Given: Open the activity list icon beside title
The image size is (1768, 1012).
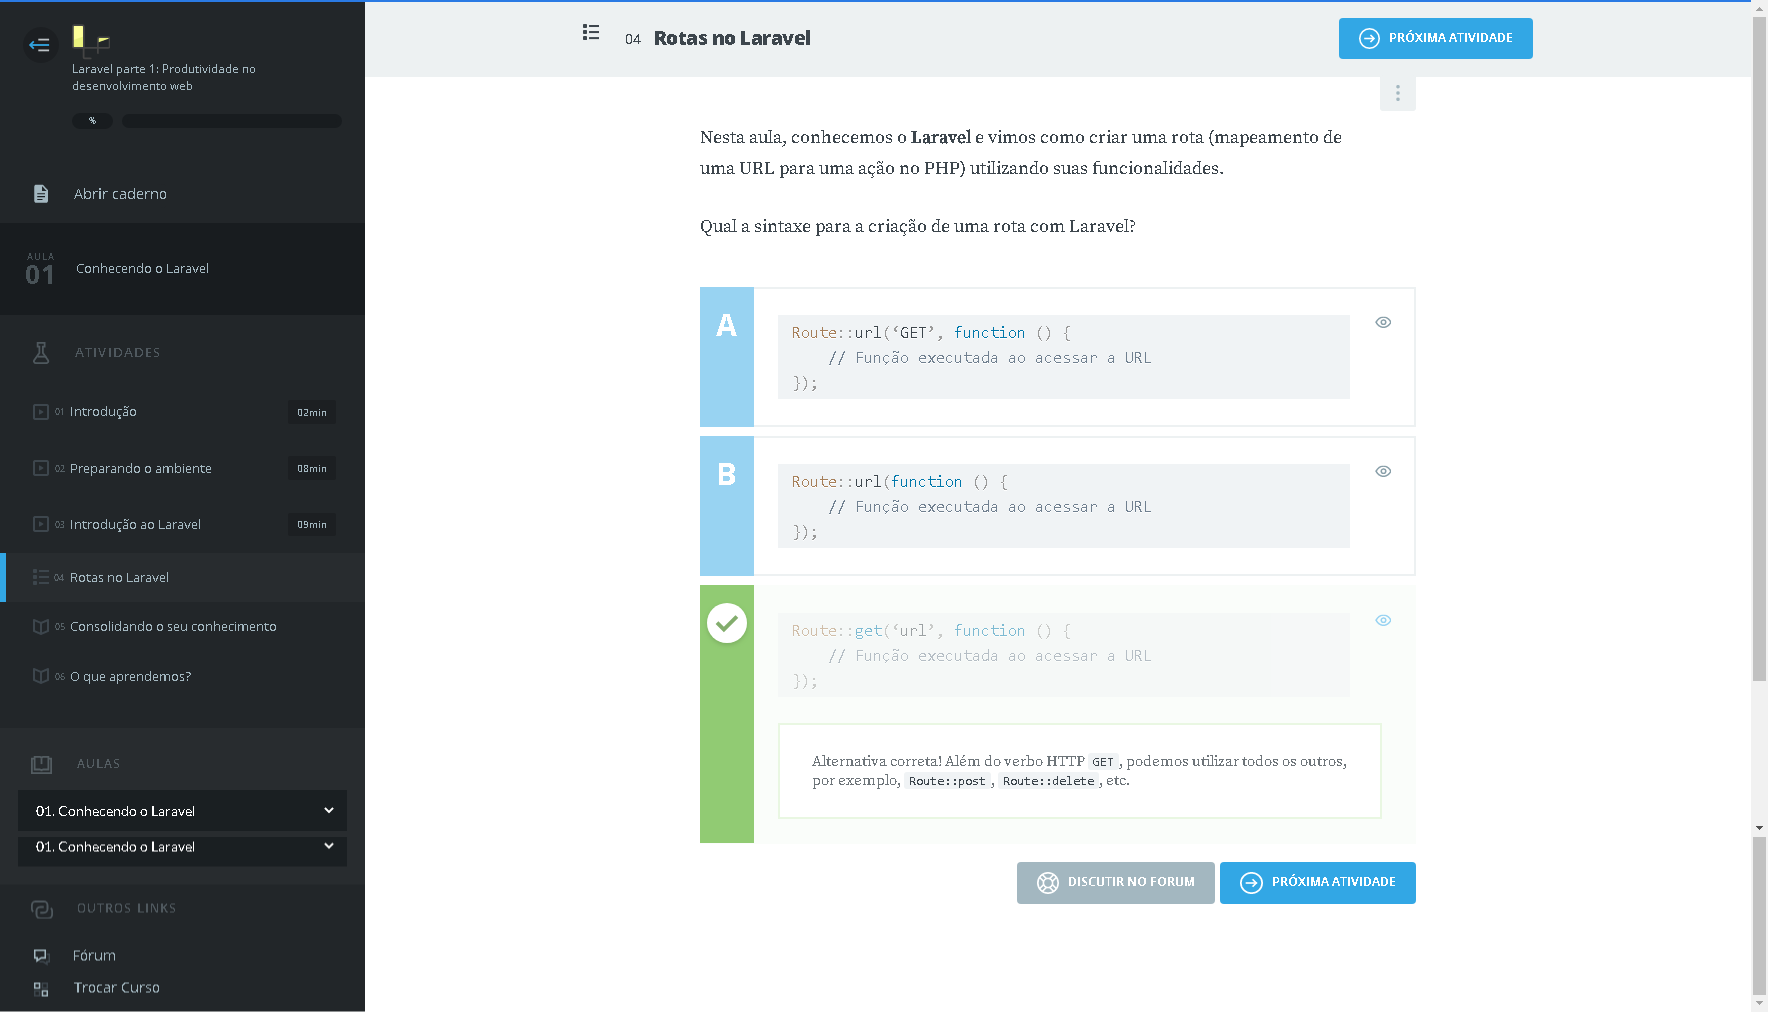Looking at the screenshot, I should [591, 33].
